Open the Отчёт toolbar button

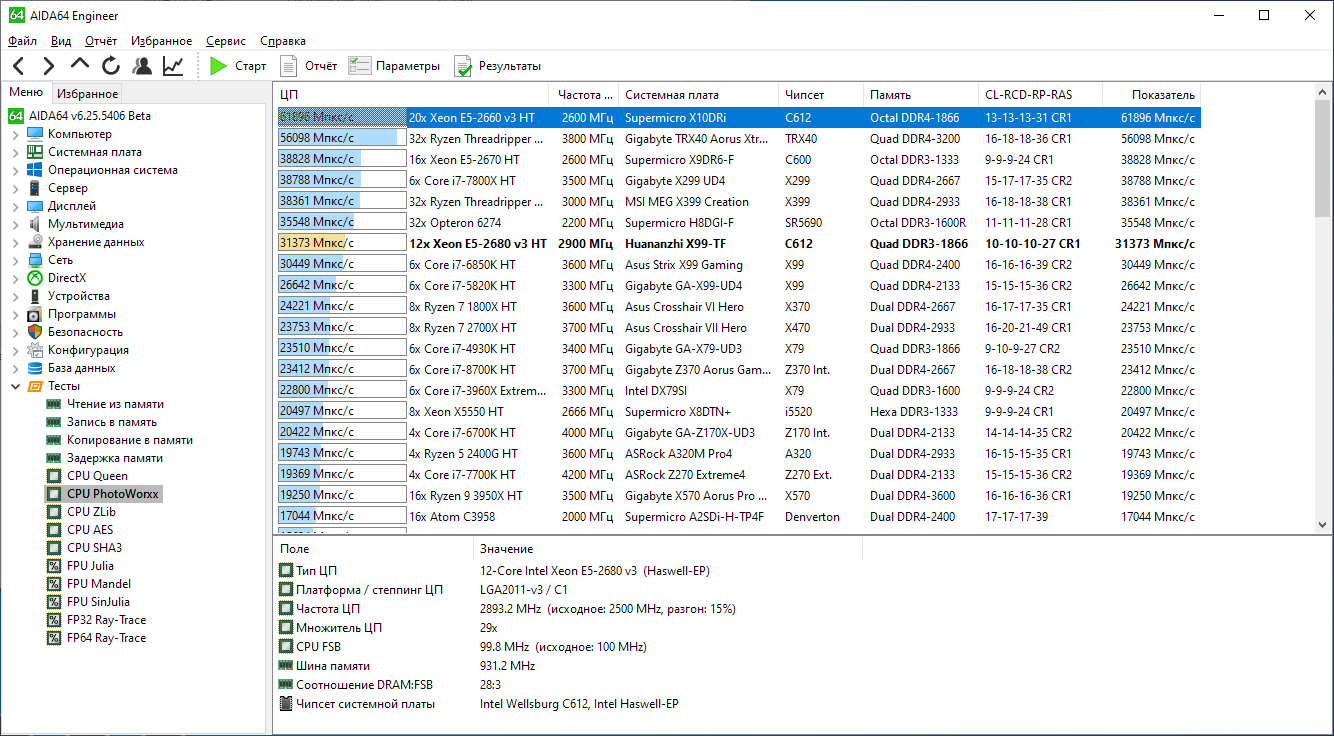pyautogui.click(x=308, y=66)
